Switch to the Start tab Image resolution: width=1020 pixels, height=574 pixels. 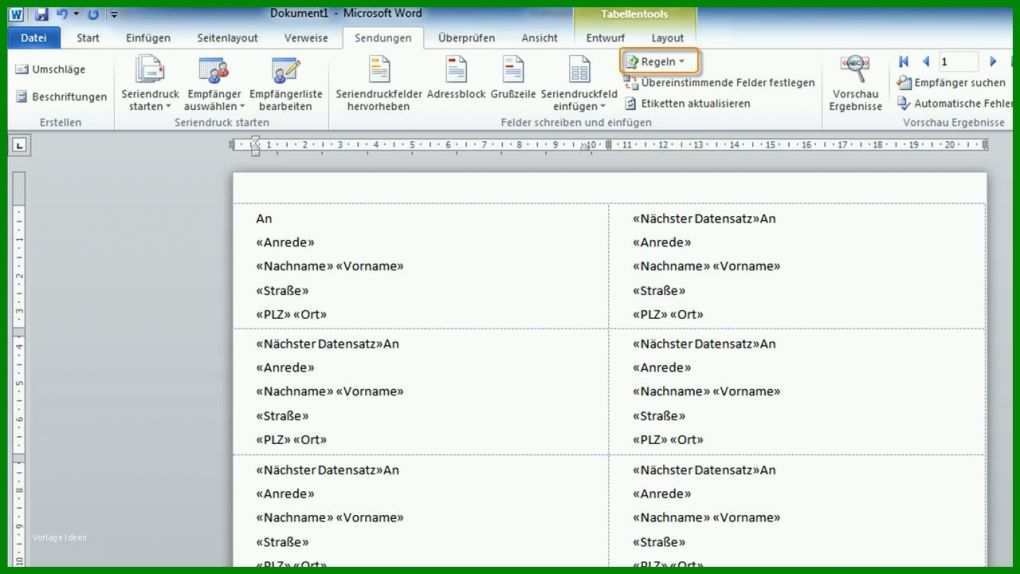click(88, 38)
